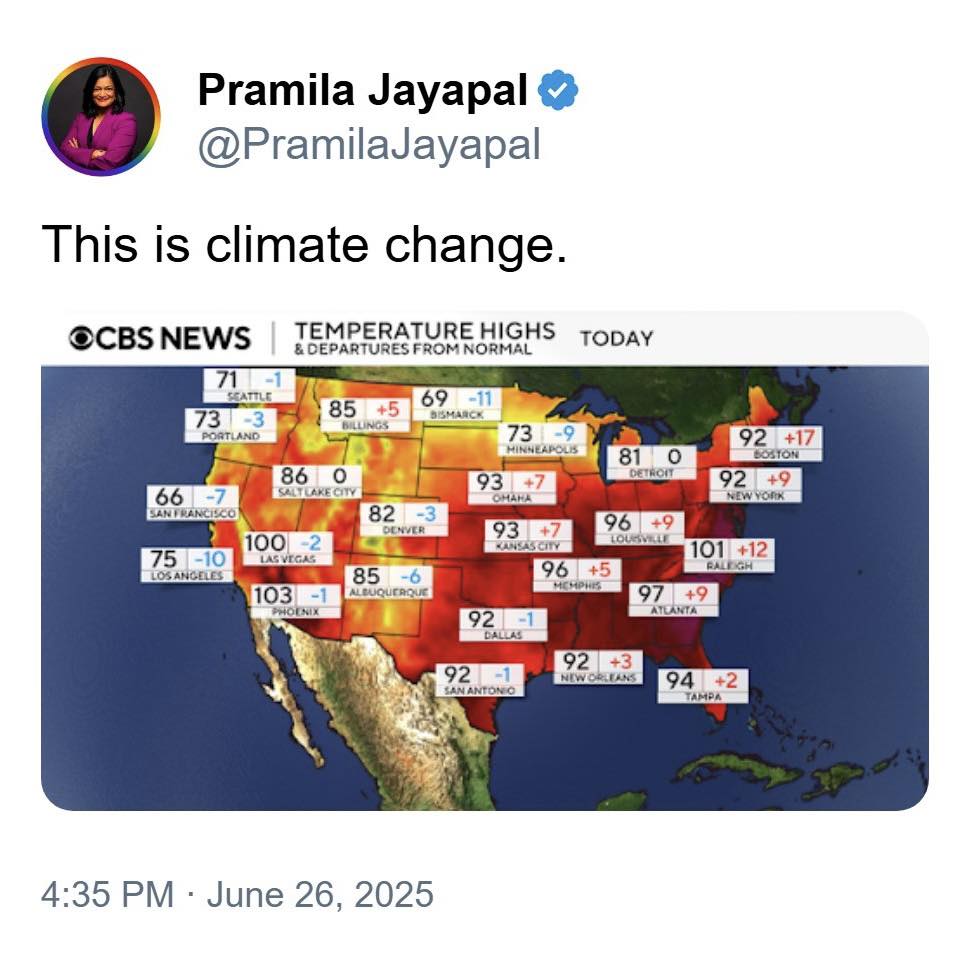Click the Boston 92 +17 temperature label
Viewport: 968px width, 968px height.
pos(776,443)
